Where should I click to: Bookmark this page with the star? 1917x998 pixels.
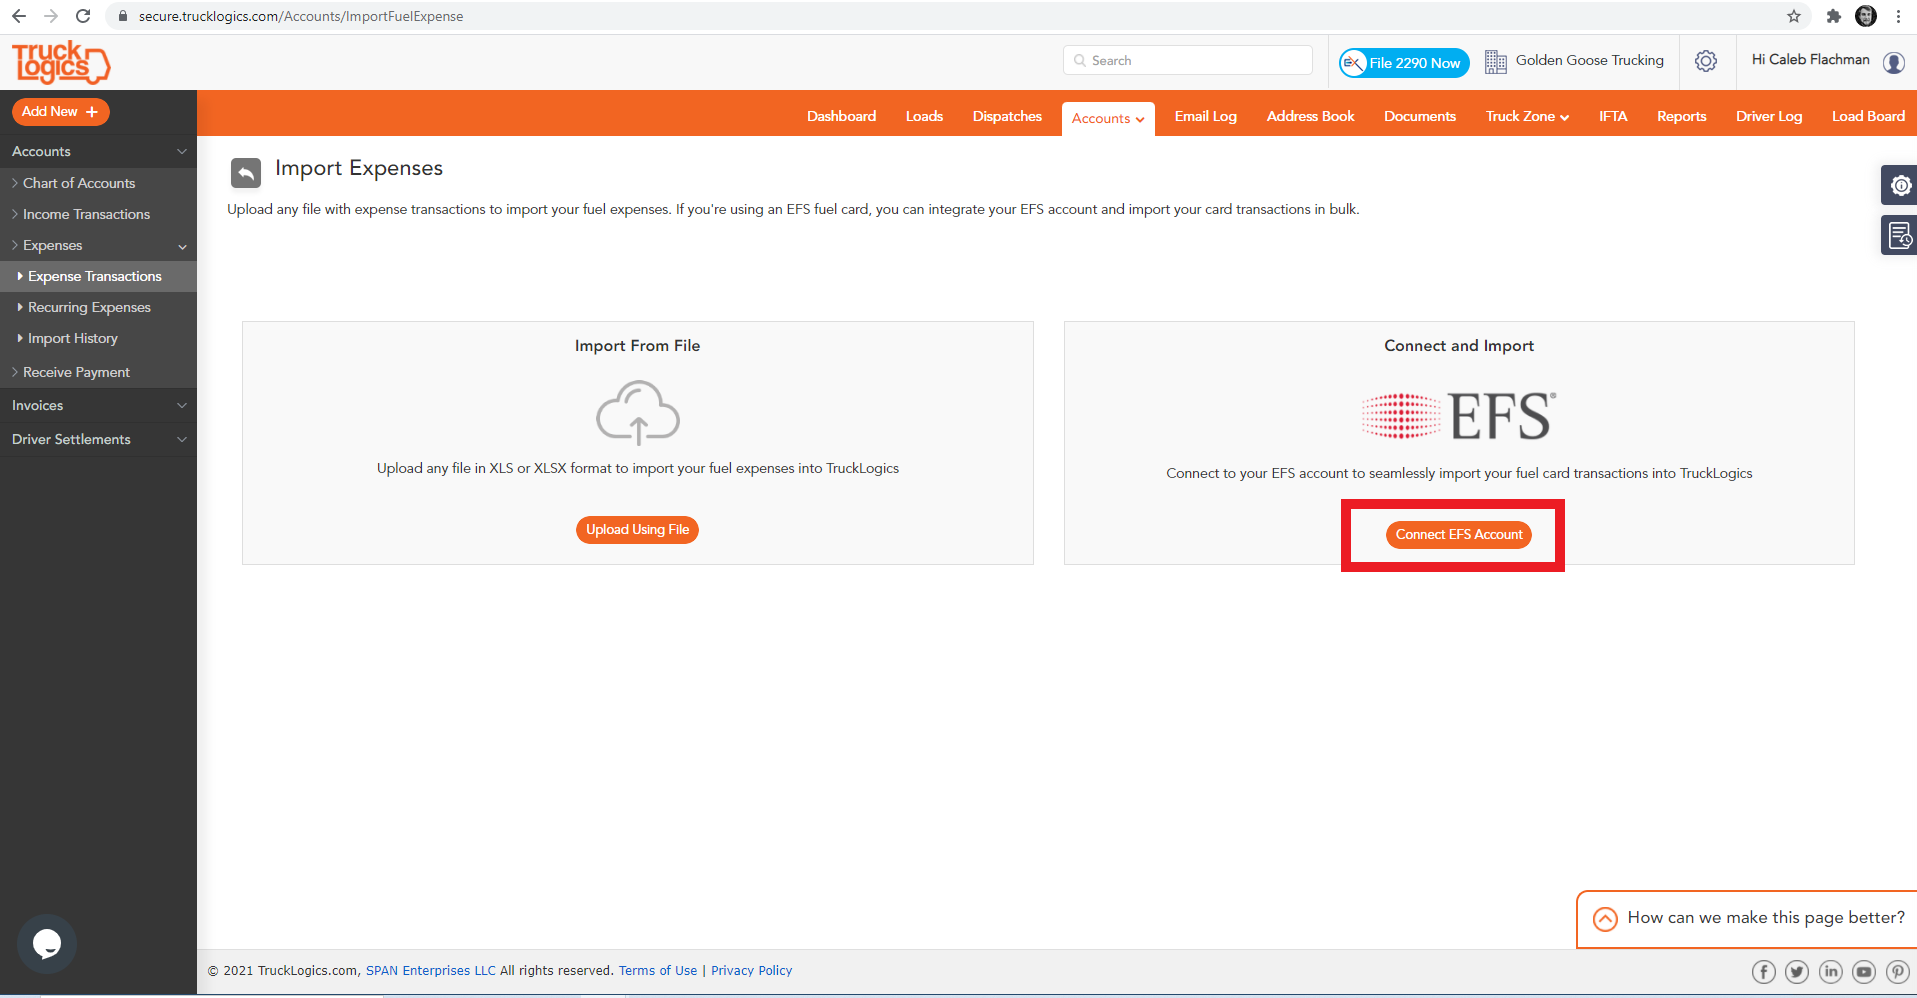click(1794, 16)
